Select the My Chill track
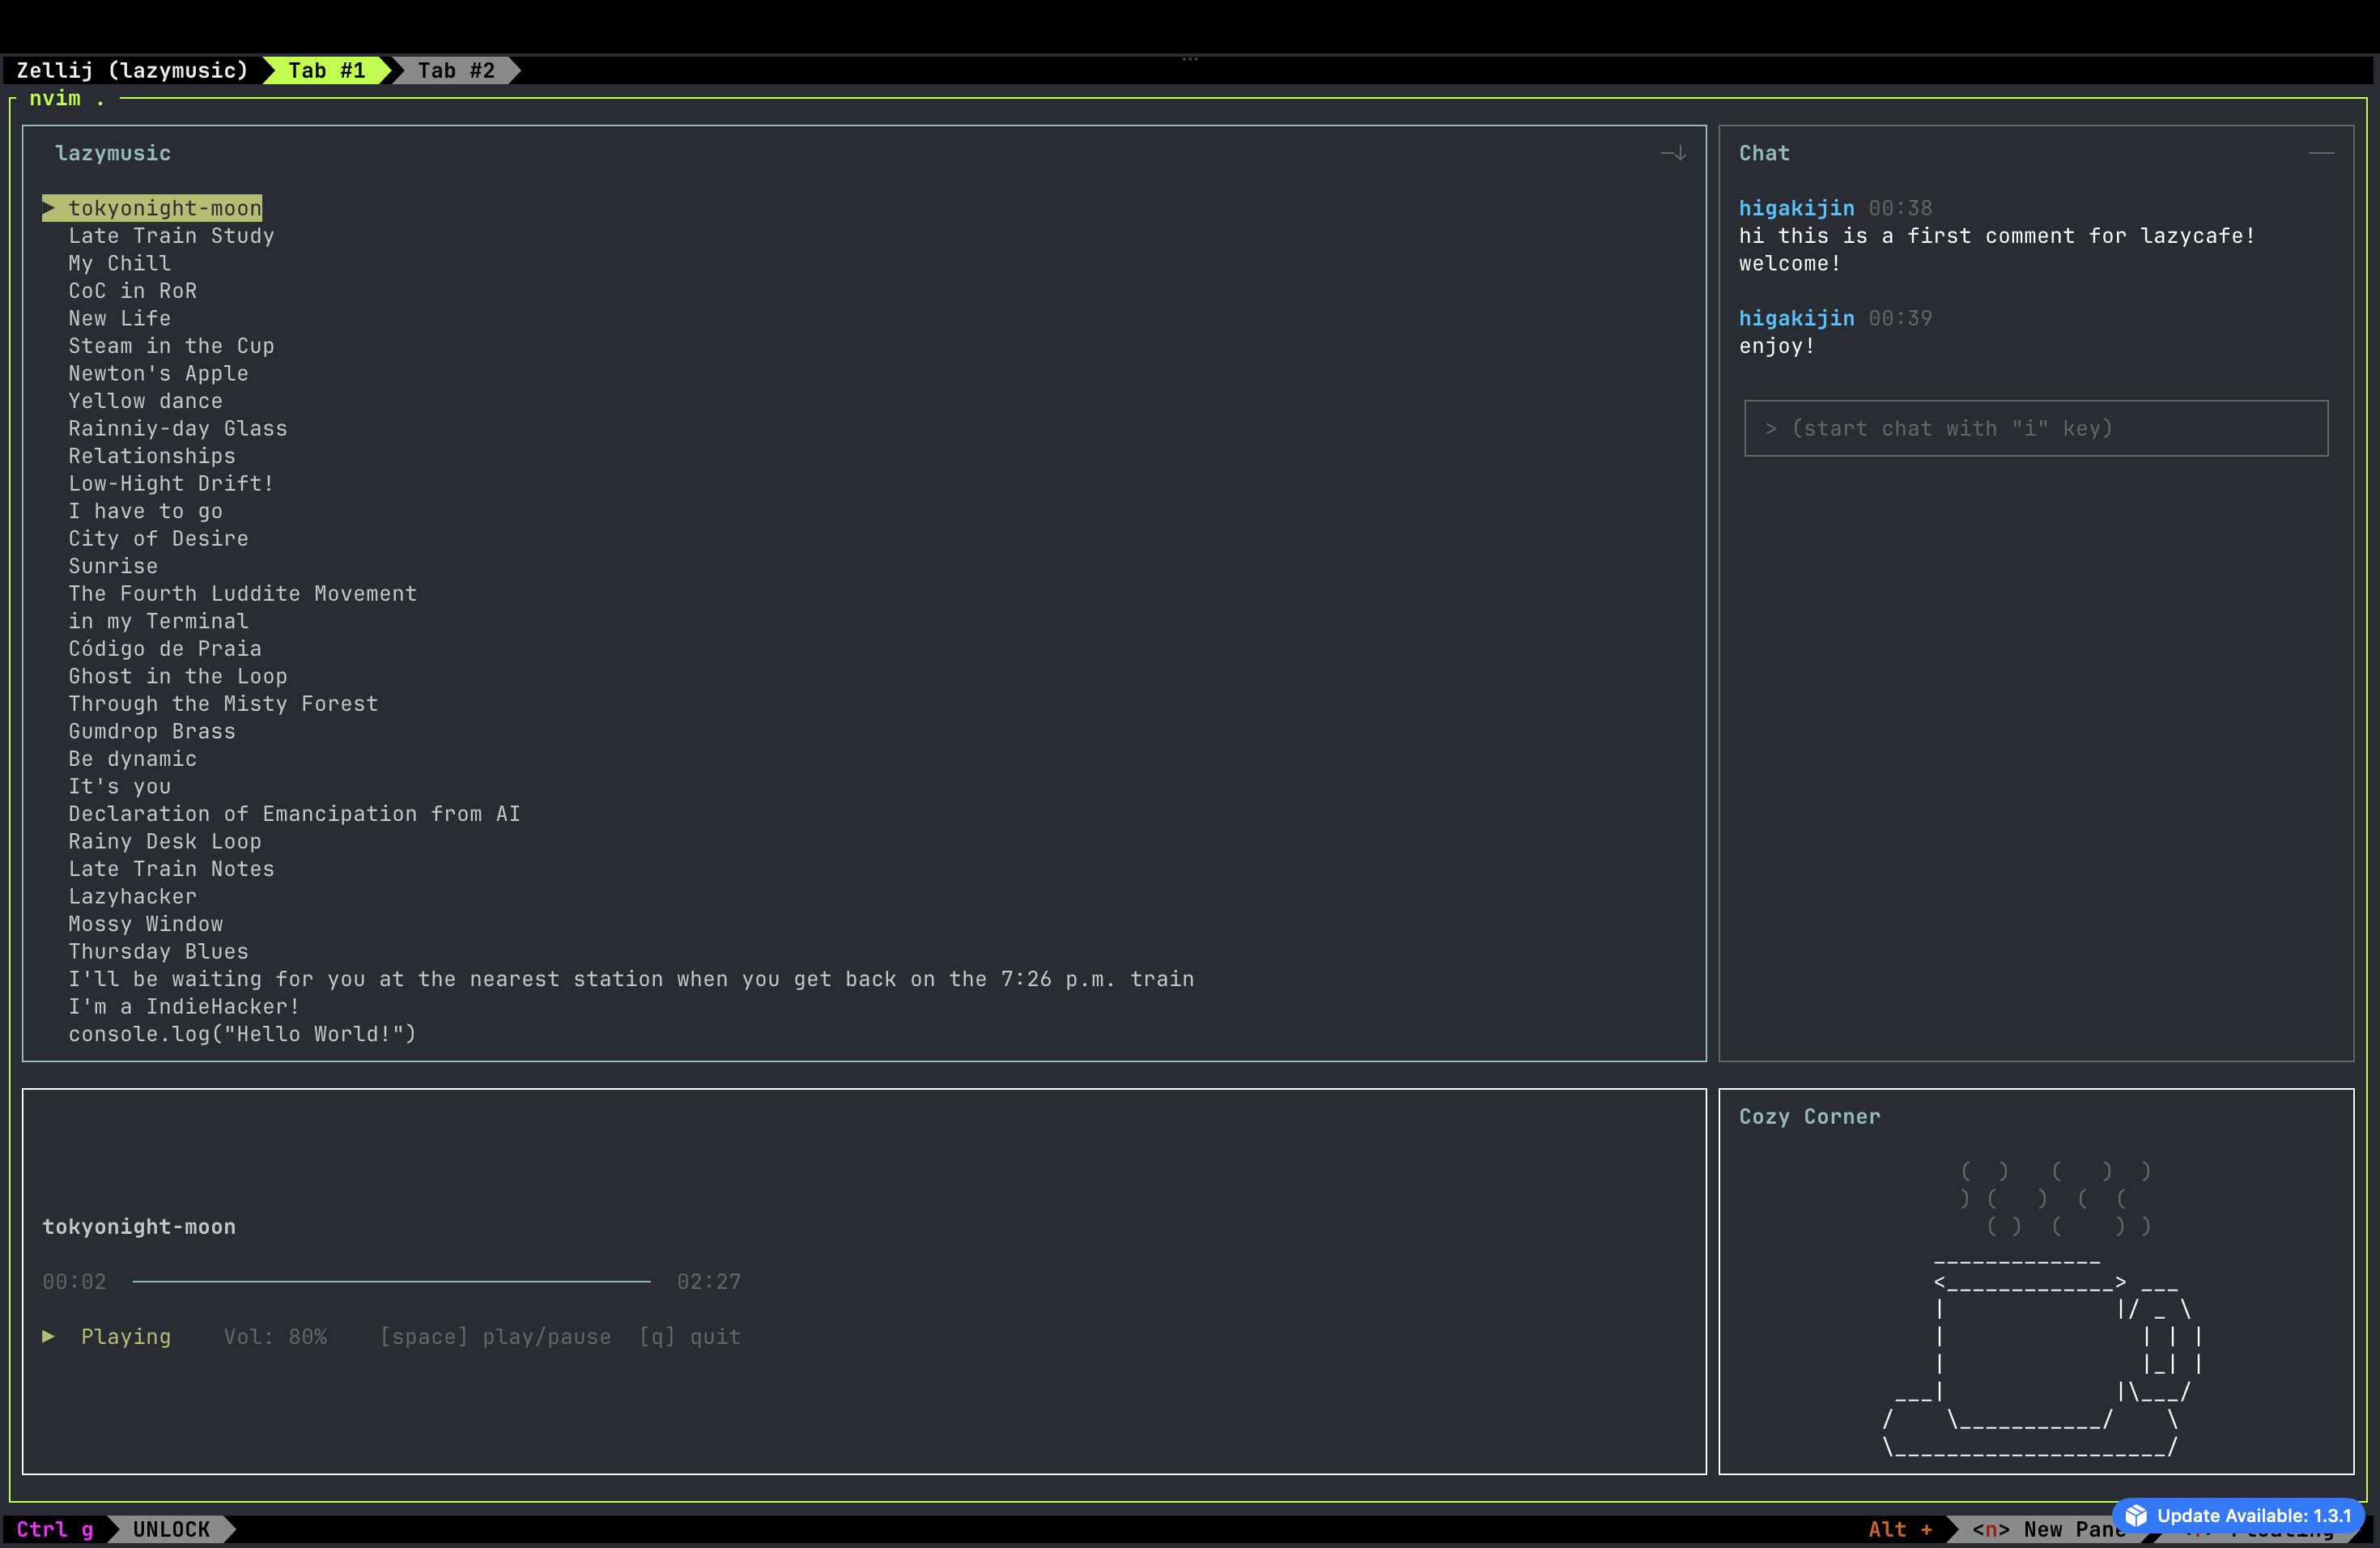The height and width of the screenshot is (1548, 2380). click(119, 263)
